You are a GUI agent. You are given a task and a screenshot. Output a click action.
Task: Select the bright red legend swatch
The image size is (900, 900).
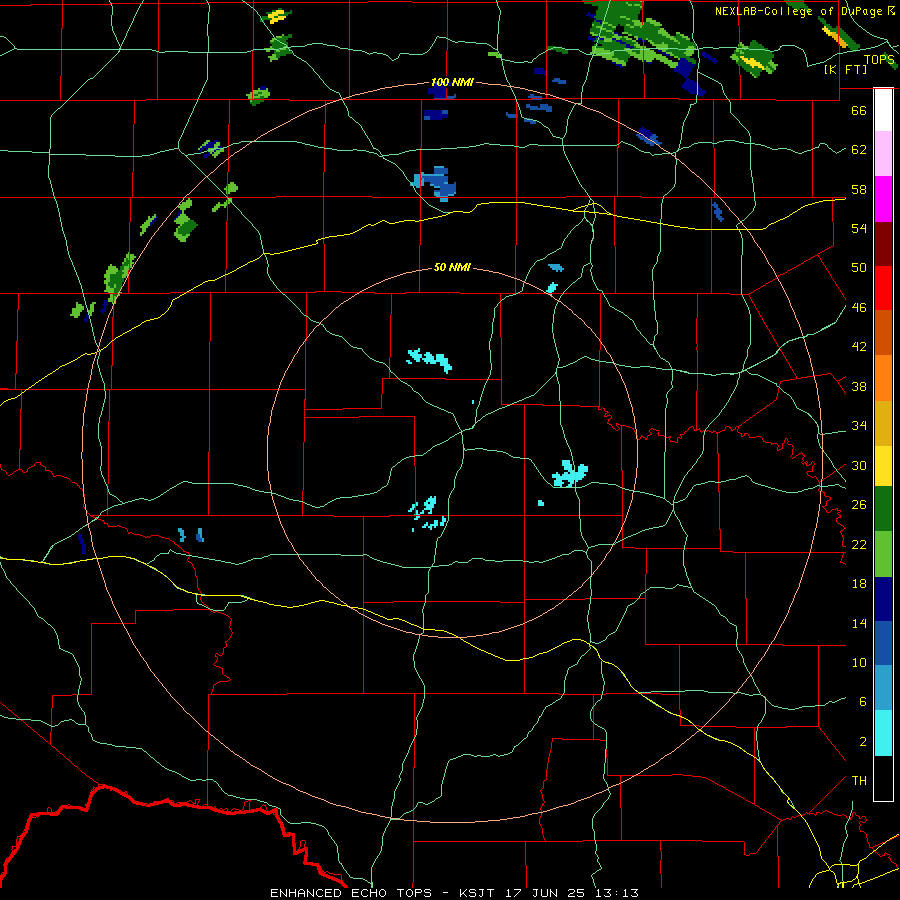pyautogui.click(x=883, y=288)
